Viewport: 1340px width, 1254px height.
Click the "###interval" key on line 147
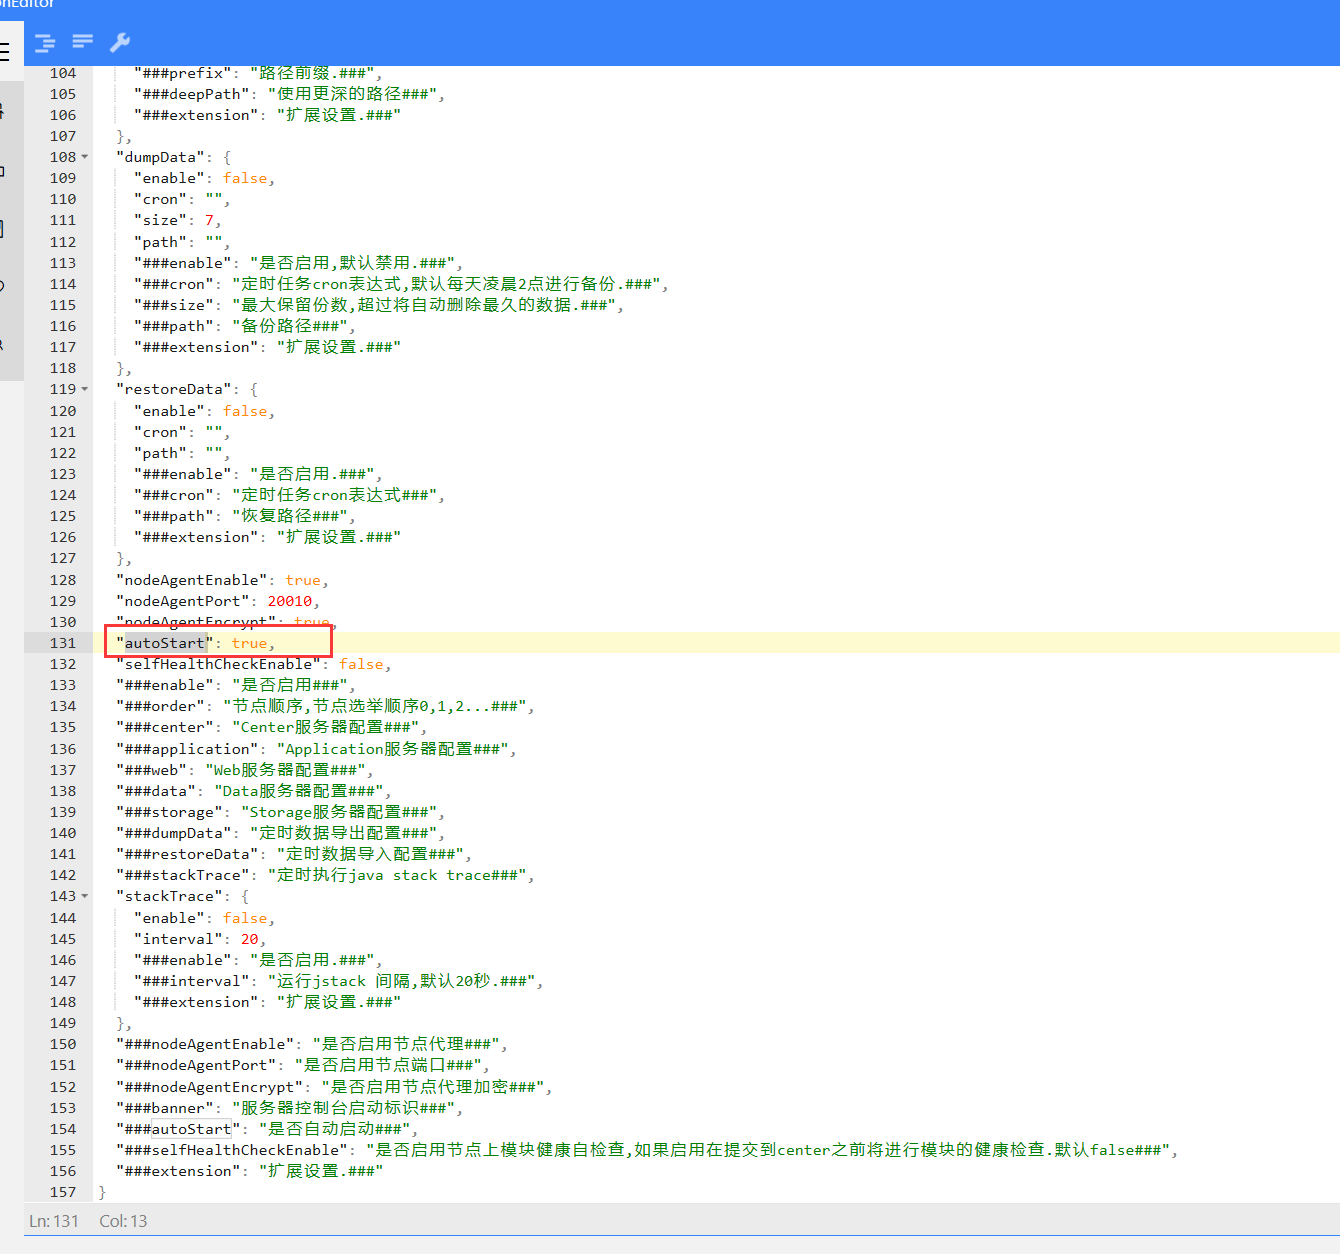[x=192, y=981]
